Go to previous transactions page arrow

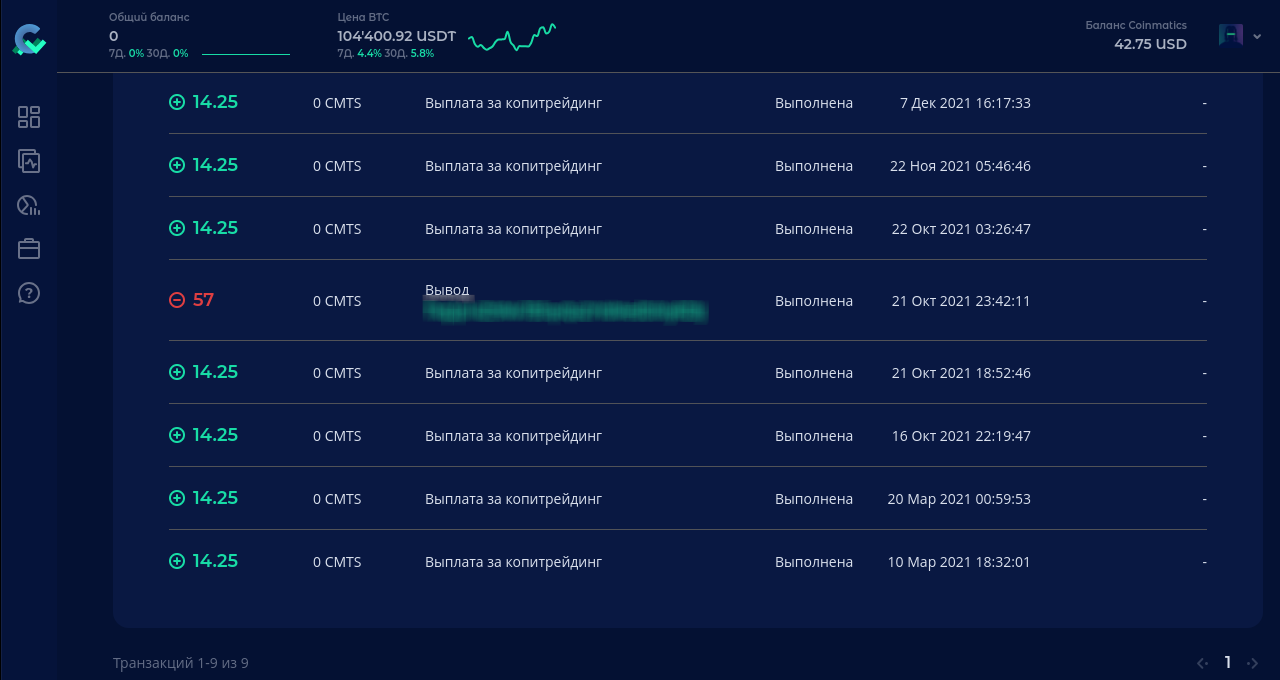pos(1203,663)
